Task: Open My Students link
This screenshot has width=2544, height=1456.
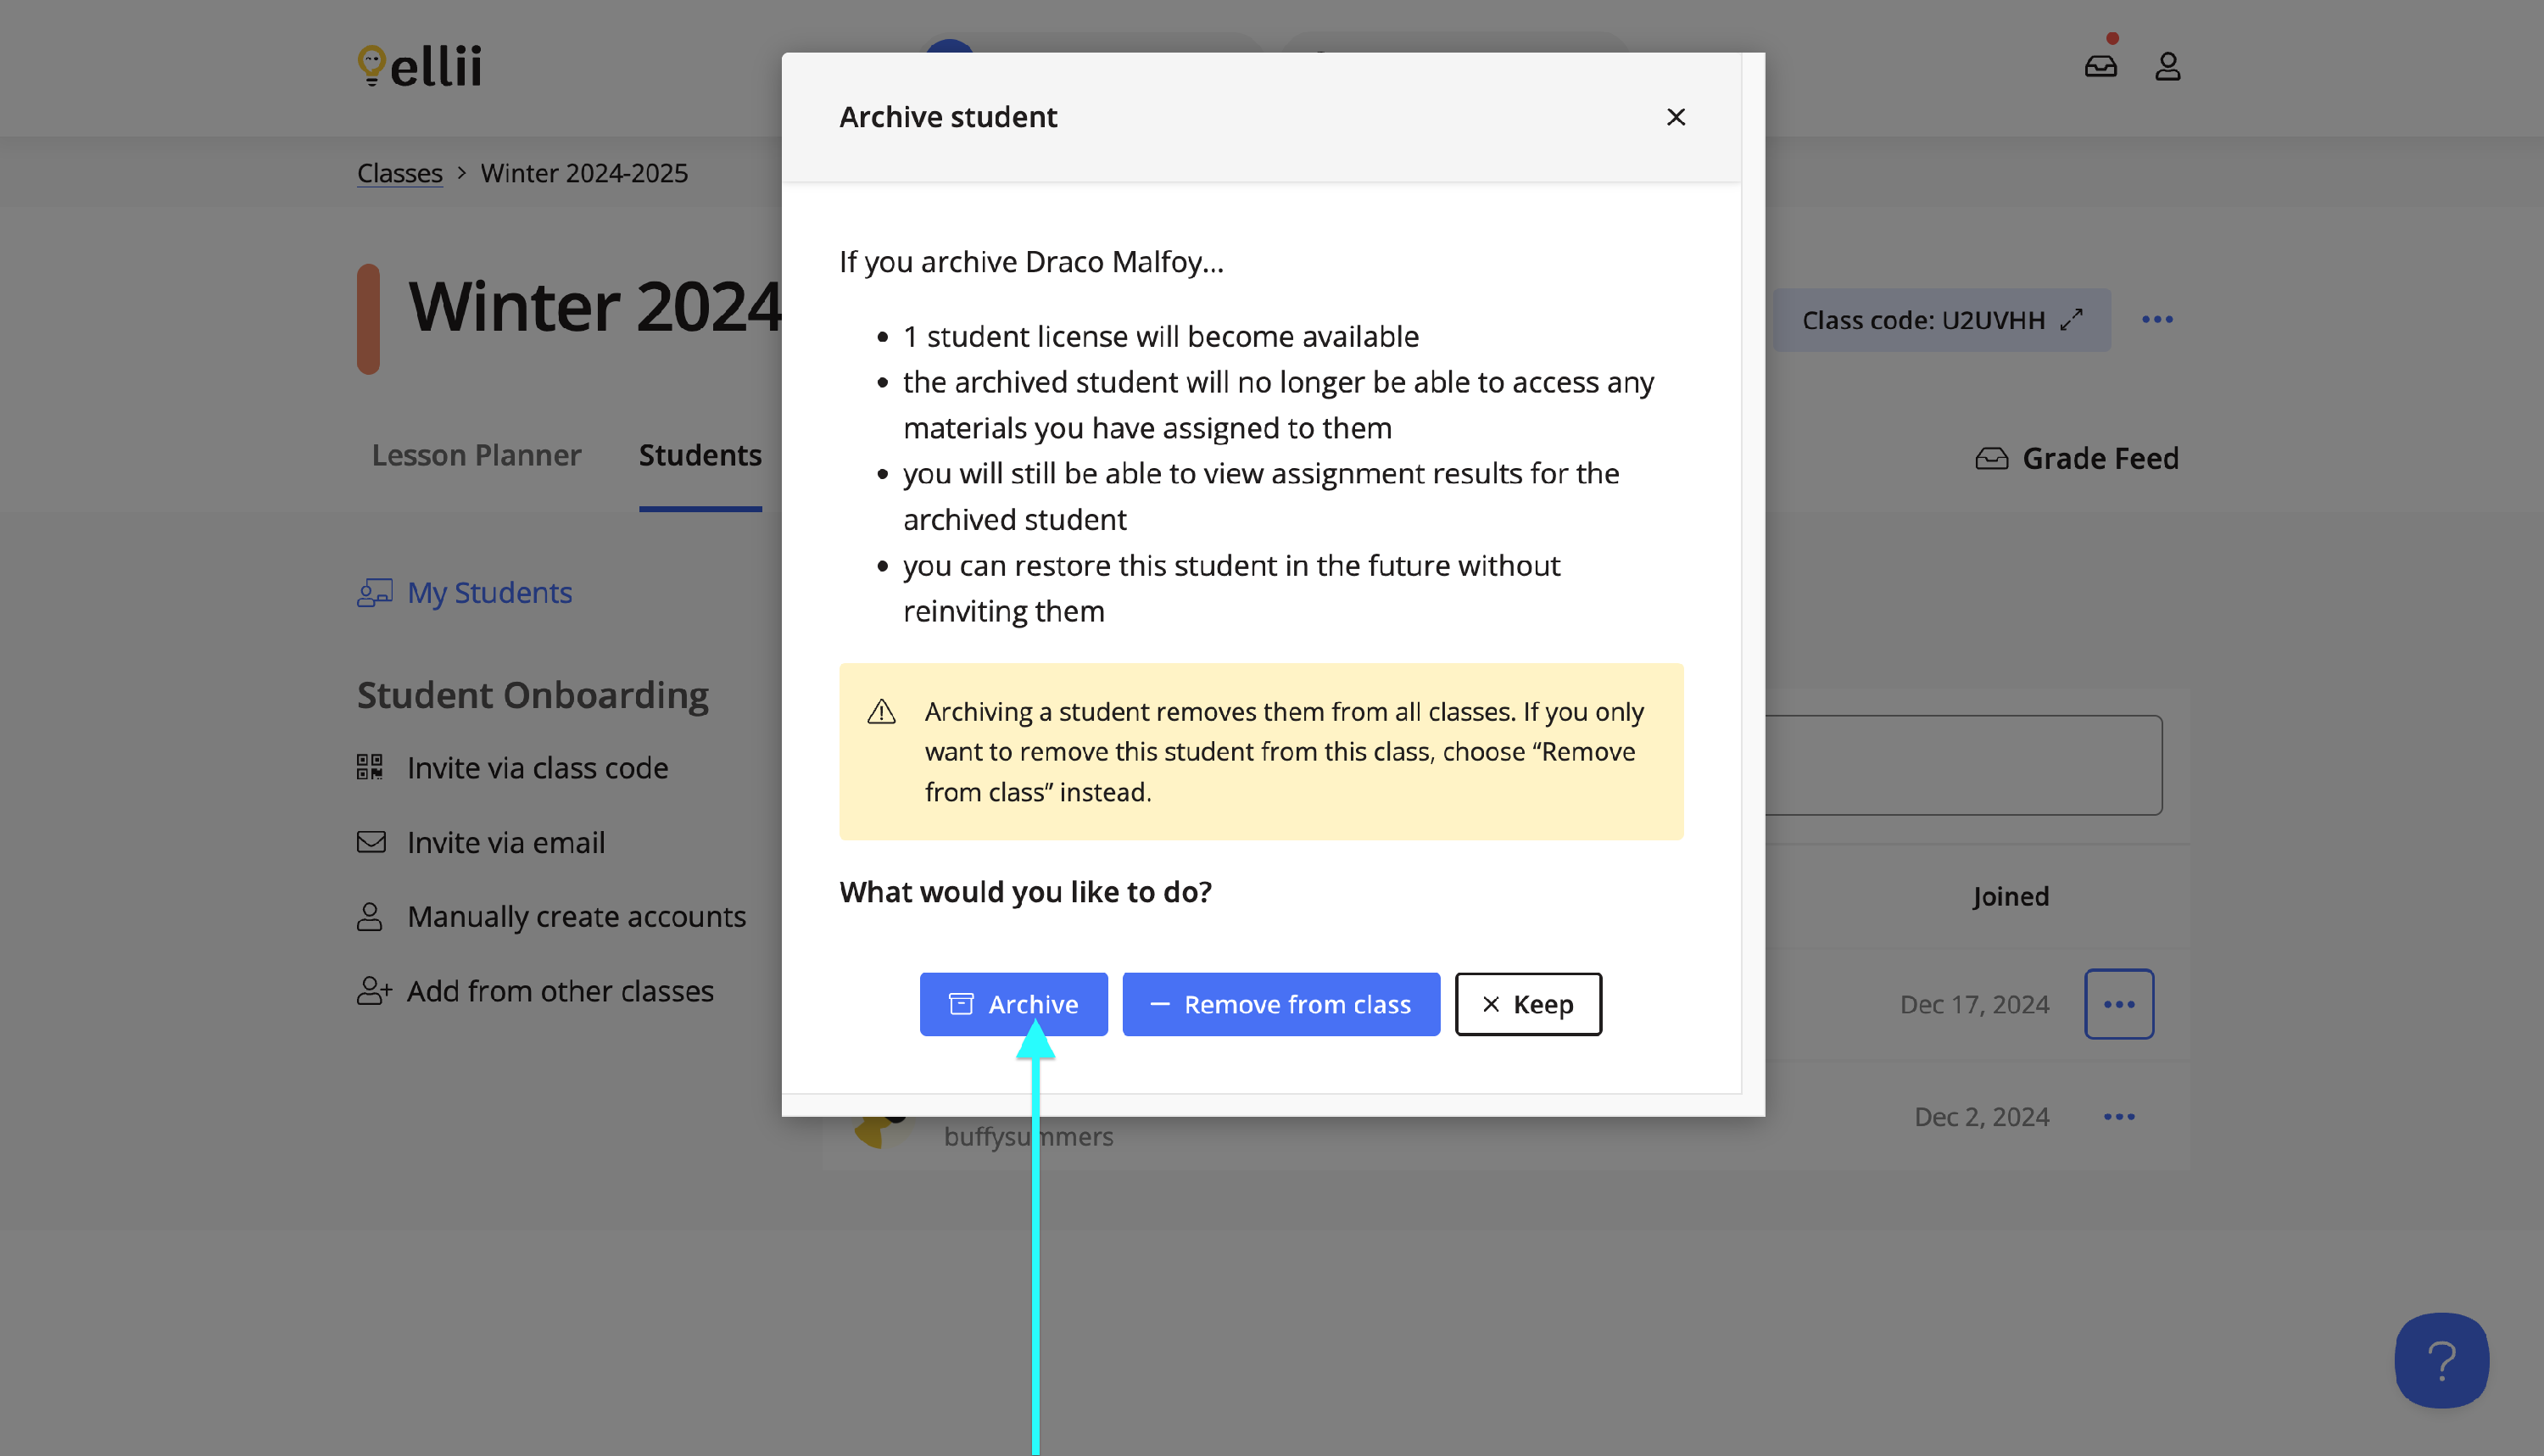Action: coord(489,592)
